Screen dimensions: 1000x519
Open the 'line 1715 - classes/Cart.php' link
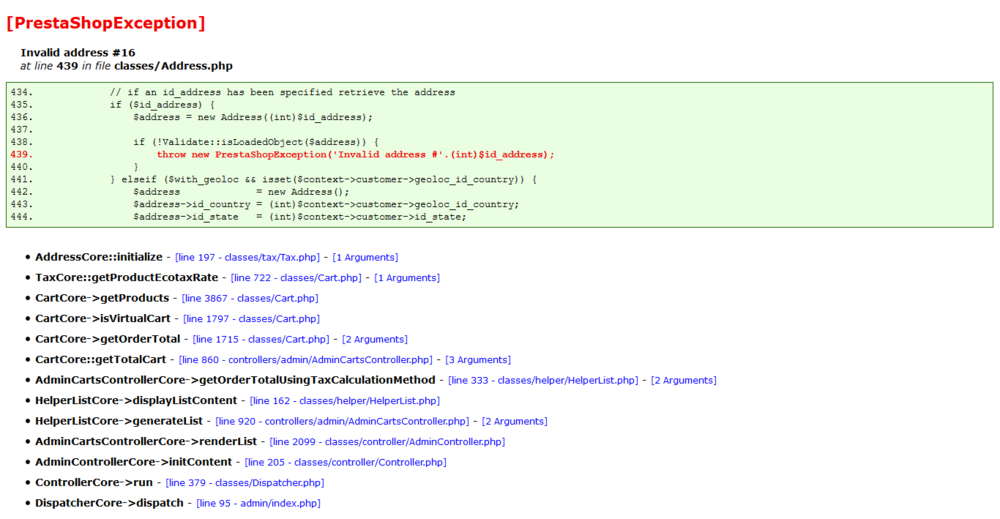click(261, 339)
